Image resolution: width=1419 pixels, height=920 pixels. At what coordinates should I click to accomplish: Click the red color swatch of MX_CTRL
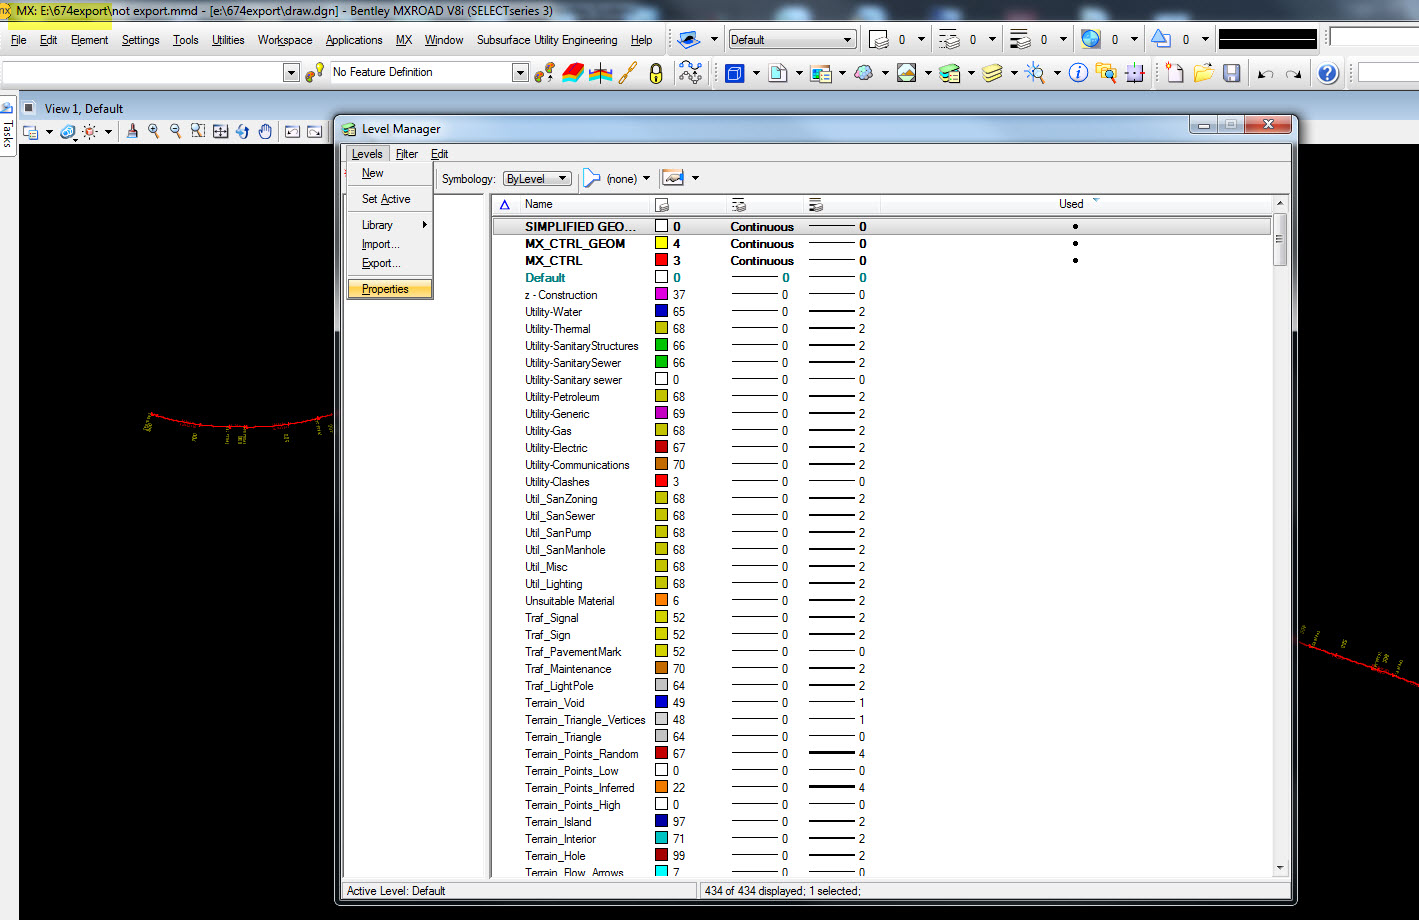pos(661,260)
